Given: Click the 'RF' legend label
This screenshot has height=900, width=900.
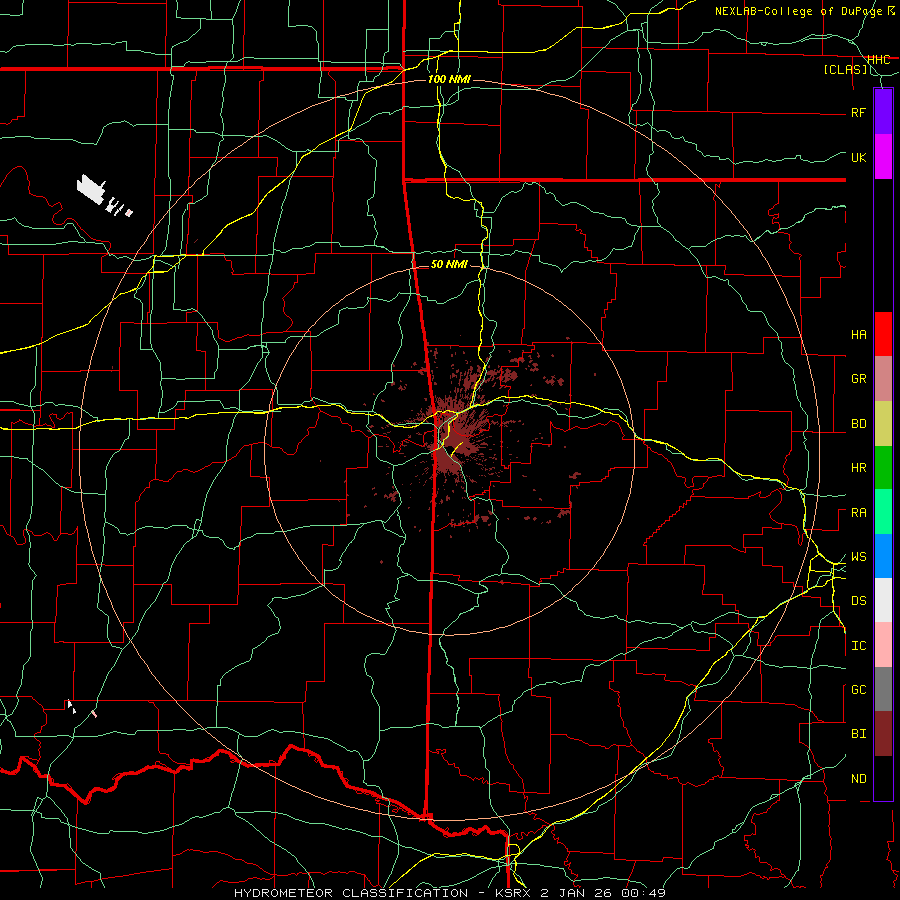Looking at the screenshot, I should (x=858, y=112).
